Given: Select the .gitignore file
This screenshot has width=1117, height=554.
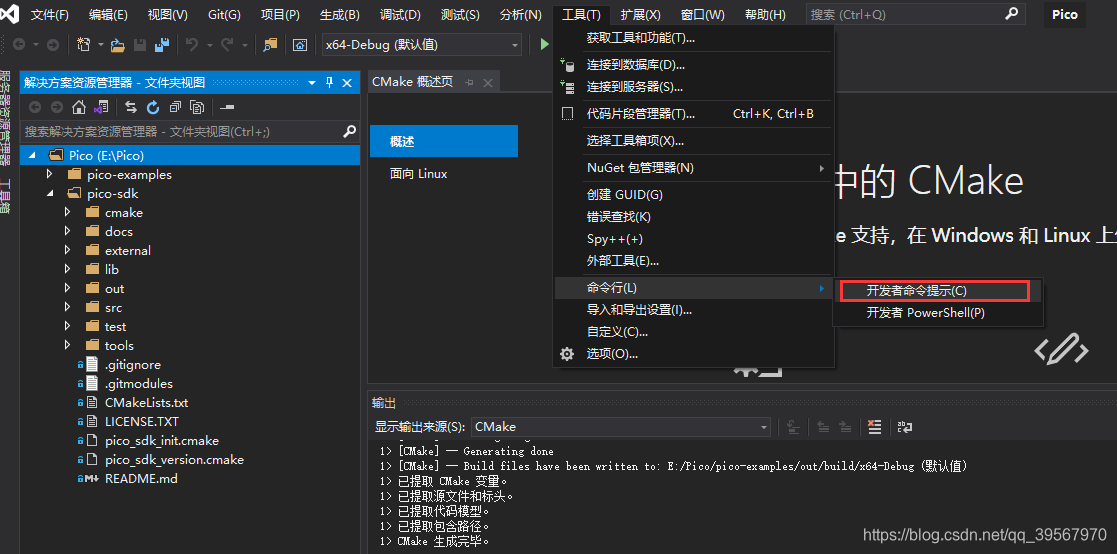Looking at the screenshot, I should pyautogui.click(x=133, y=365).
